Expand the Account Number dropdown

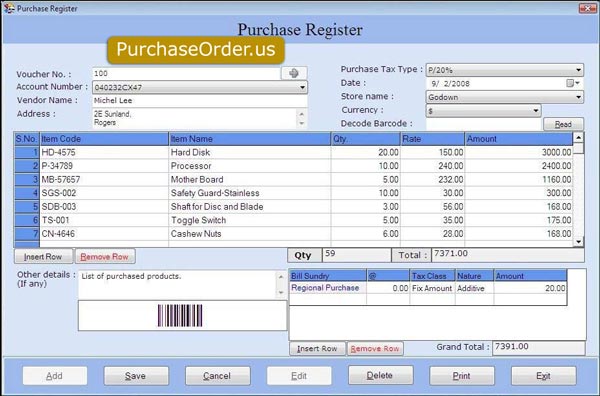click(302, 87)
